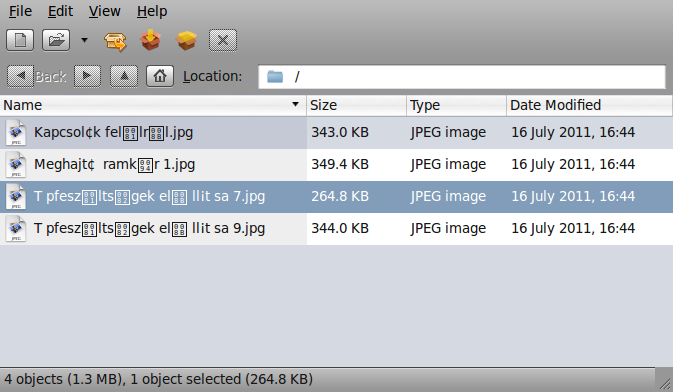Open the Edit menu
This screenshot has width=673, height=392.
(60, 11)
